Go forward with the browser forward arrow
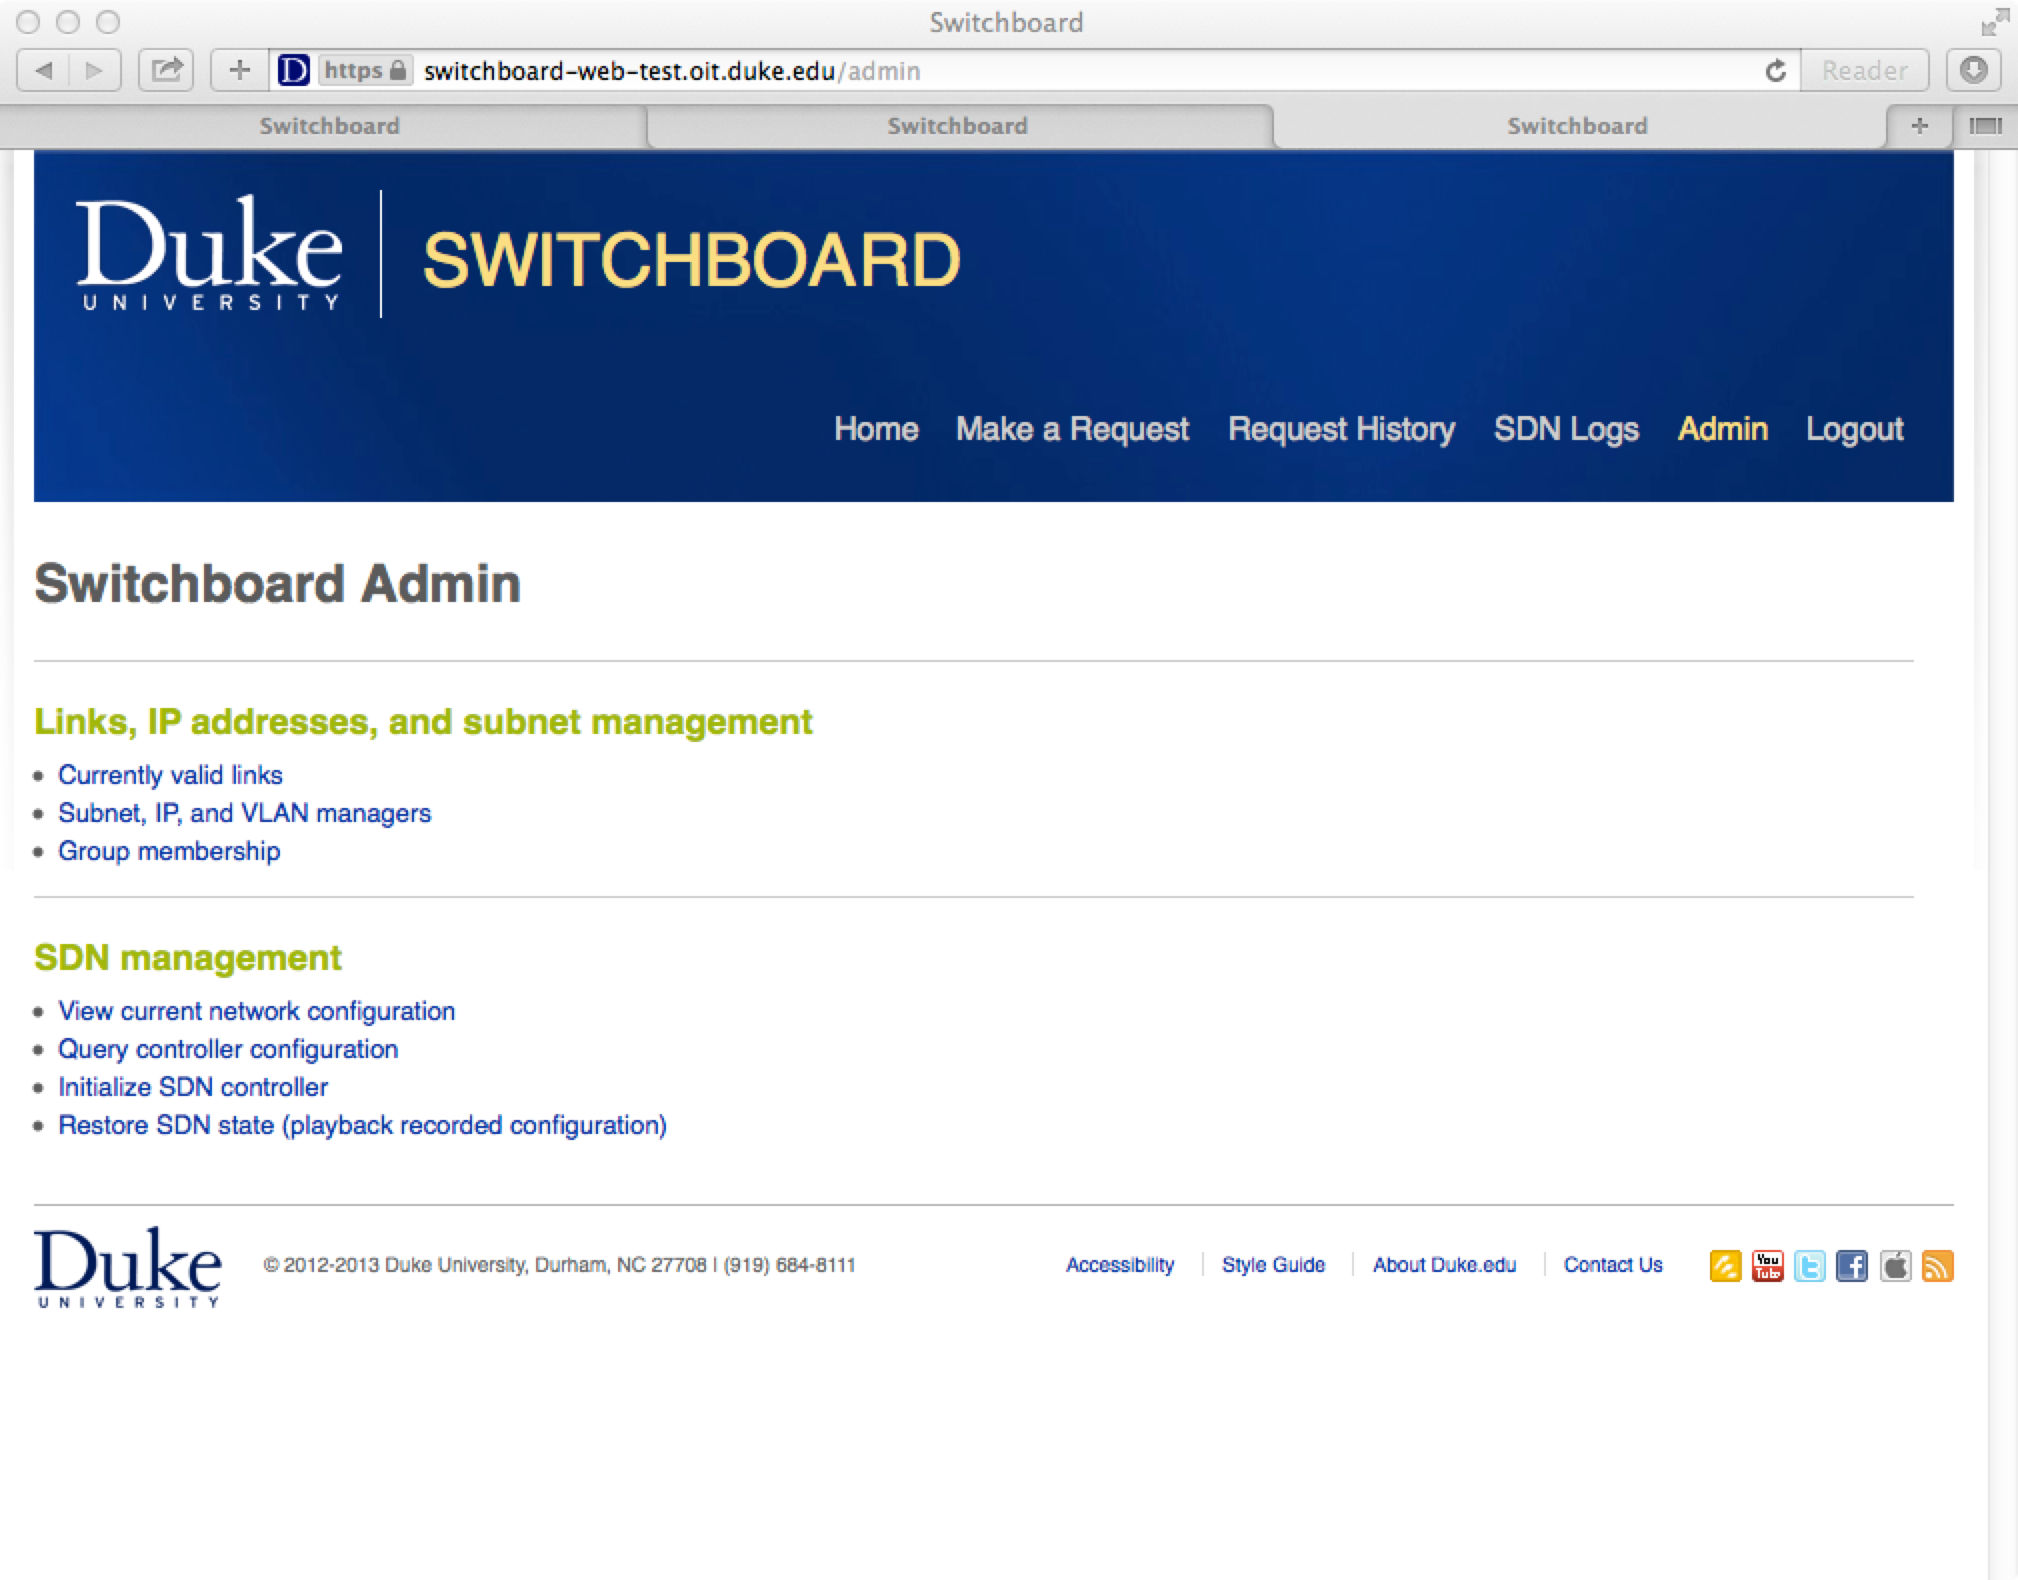 pos(95,70)
